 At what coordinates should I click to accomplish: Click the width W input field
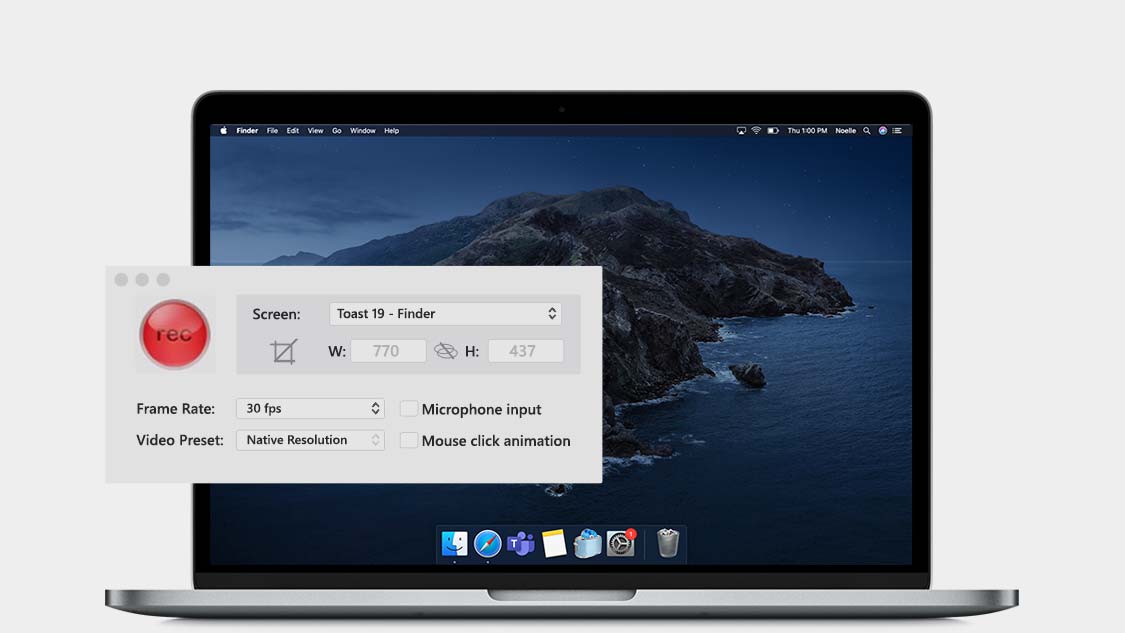(388, 351)
